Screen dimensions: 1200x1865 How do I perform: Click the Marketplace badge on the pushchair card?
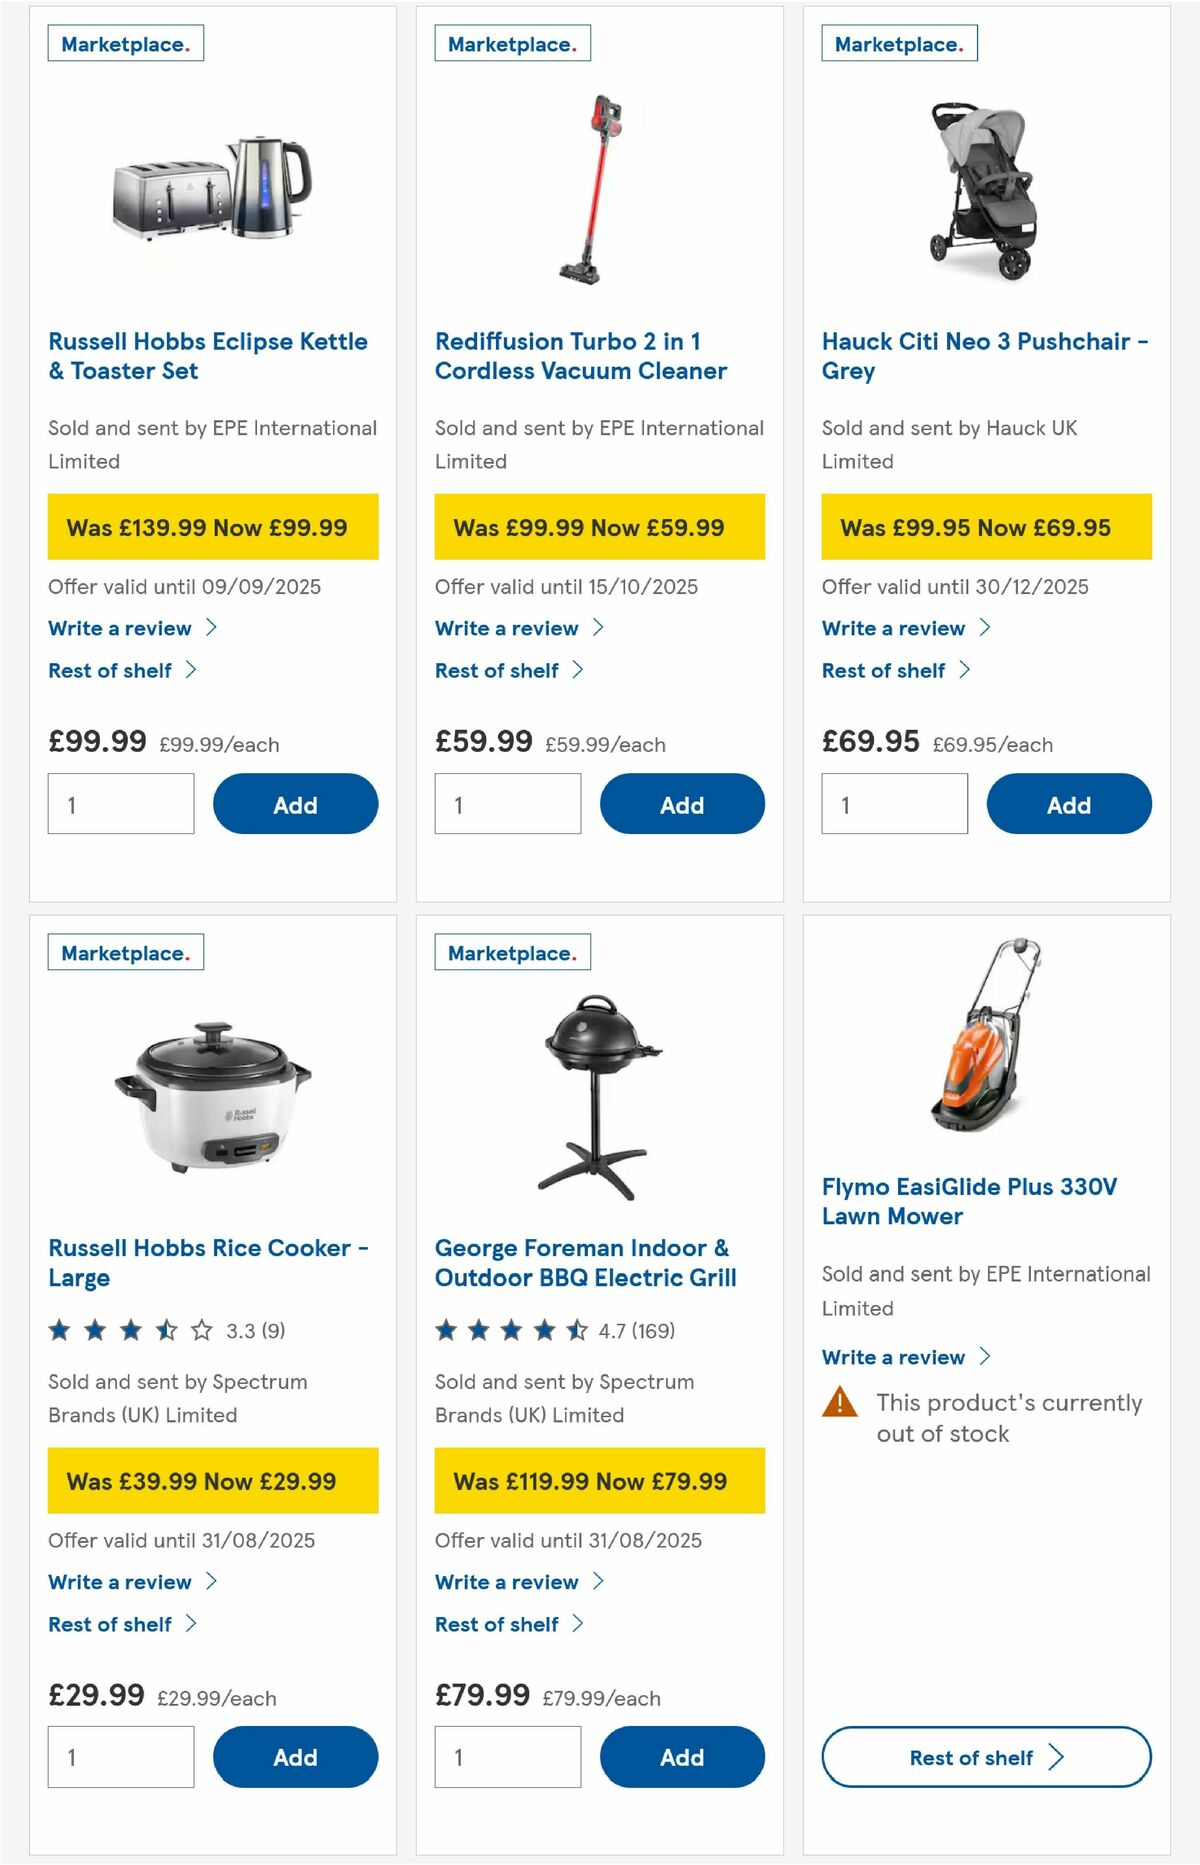point(900,43)
